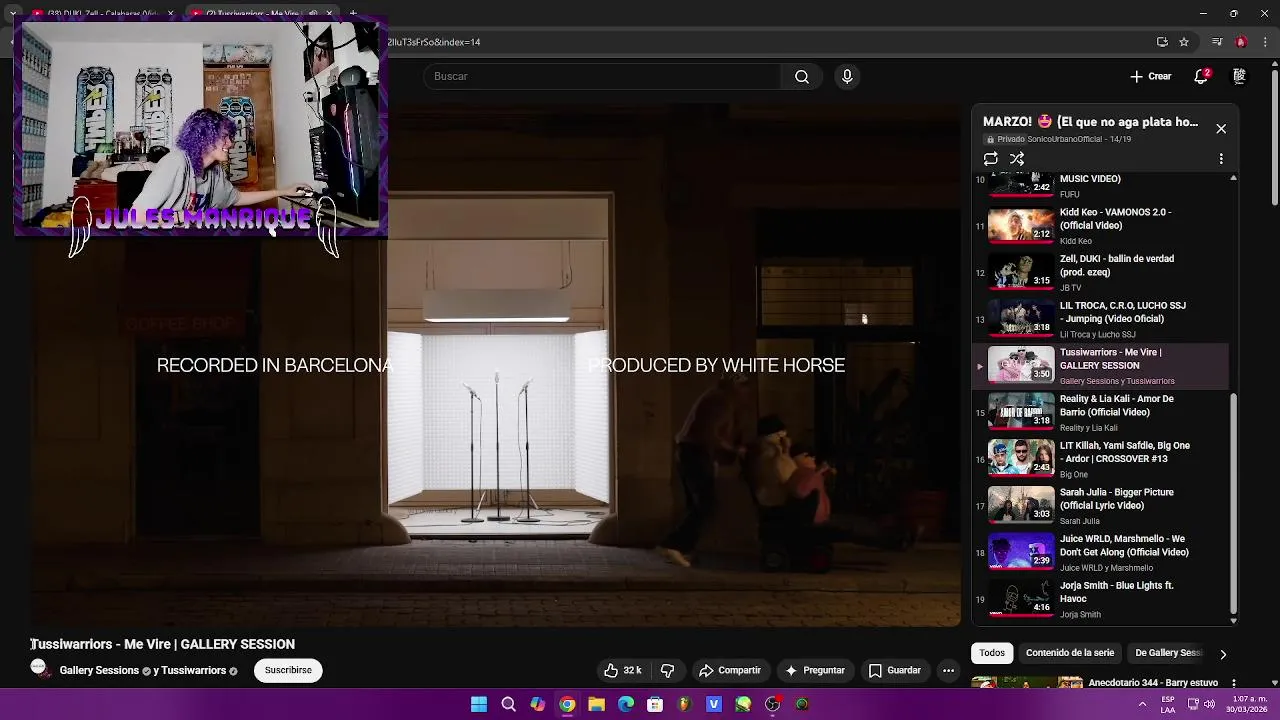The height and width of the screenshot is (720, 1280).
Task: Open playlist panel three-dot options
Action: tap(1221, 159)
